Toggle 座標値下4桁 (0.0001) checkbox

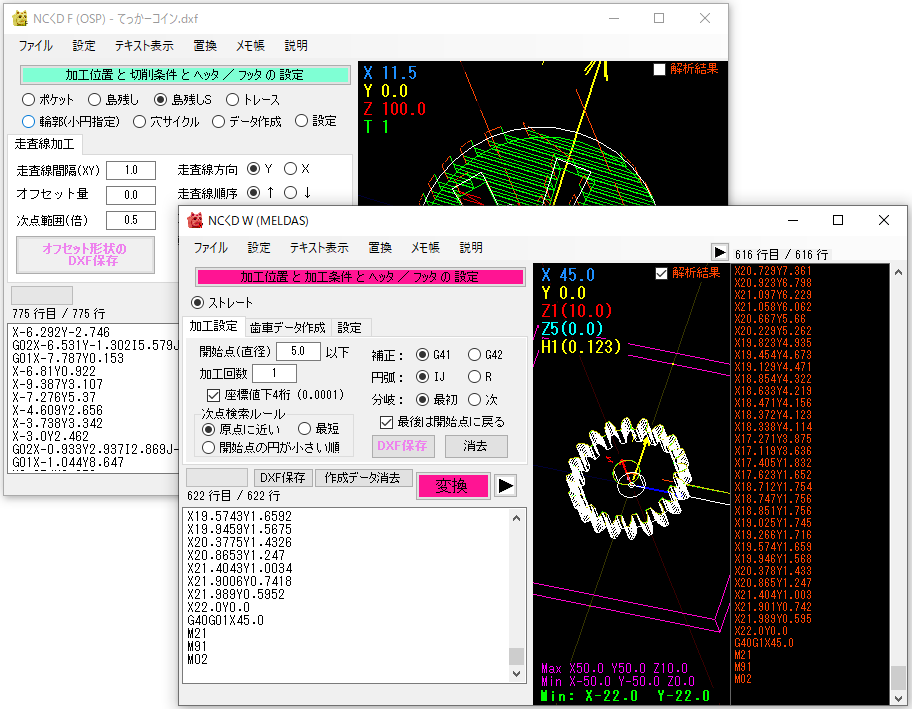(213, 396)
